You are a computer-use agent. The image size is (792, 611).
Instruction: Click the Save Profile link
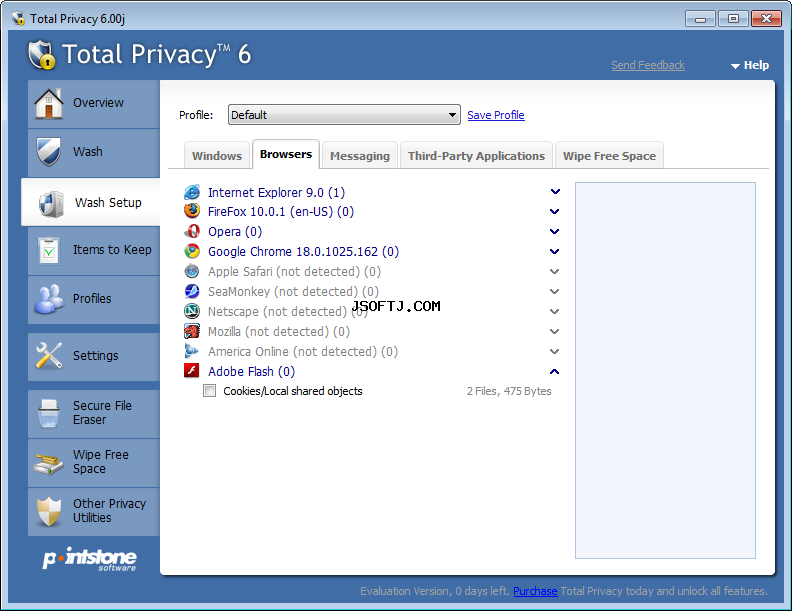(496, 115)
